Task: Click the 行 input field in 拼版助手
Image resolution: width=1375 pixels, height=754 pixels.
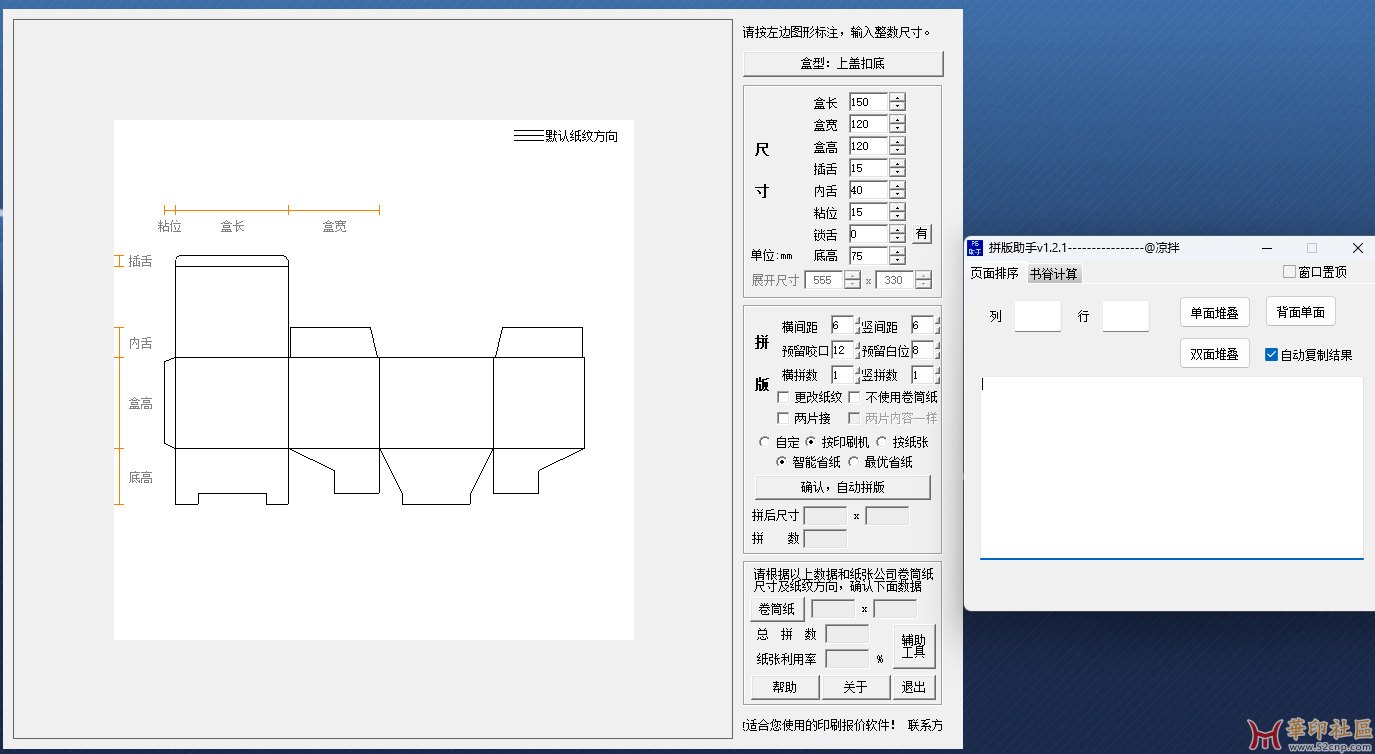Action: pyautogui.click(x=1125, y=315)
